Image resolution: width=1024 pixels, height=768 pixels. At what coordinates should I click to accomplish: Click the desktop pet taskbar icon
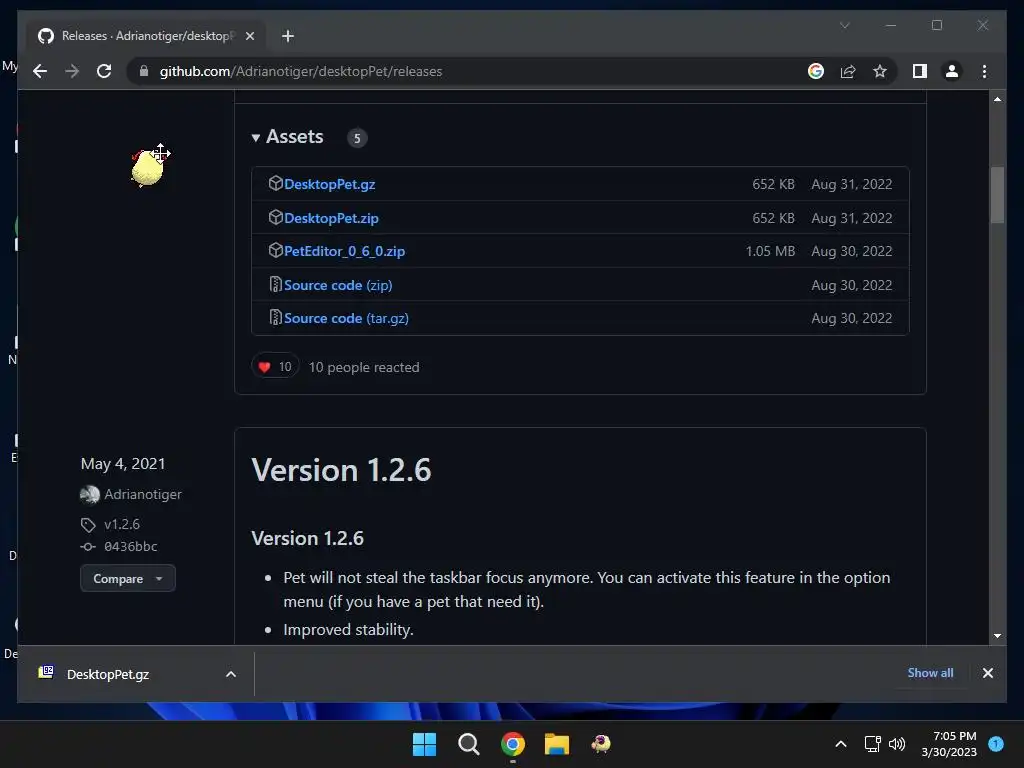click(601, 744)
